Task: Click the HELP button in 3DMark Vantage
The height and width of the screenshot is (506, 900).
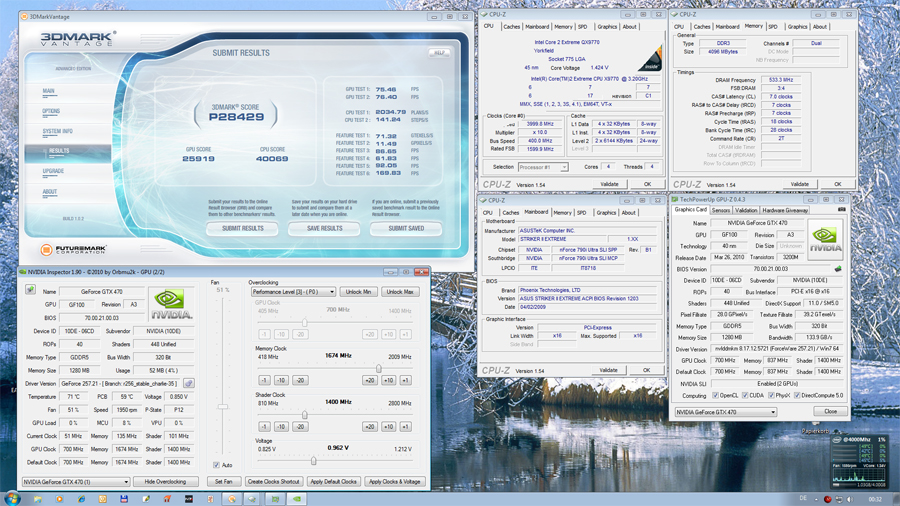Action: pos(439,53)
